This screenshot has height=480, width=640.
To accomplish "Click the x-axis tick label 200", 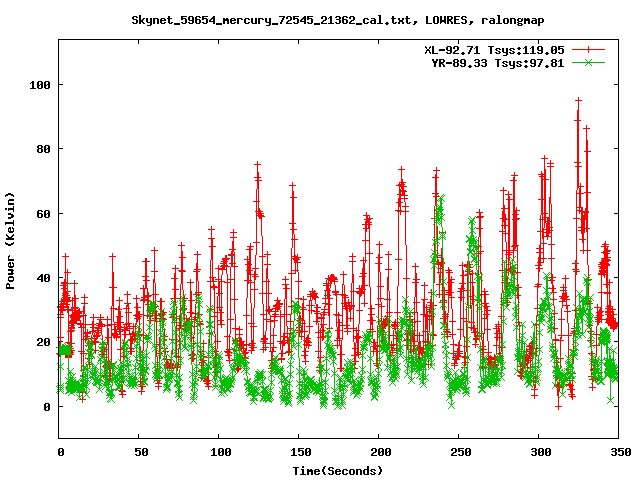I will point(381,452).
